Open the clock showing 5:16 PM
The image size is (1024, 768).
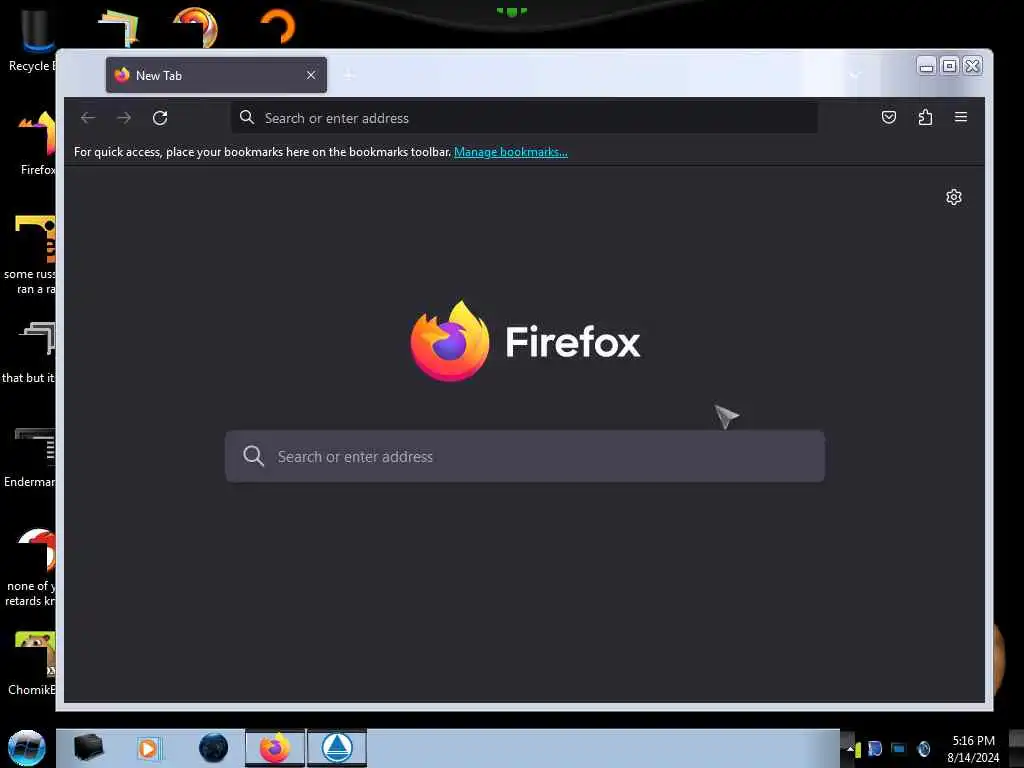973,748
